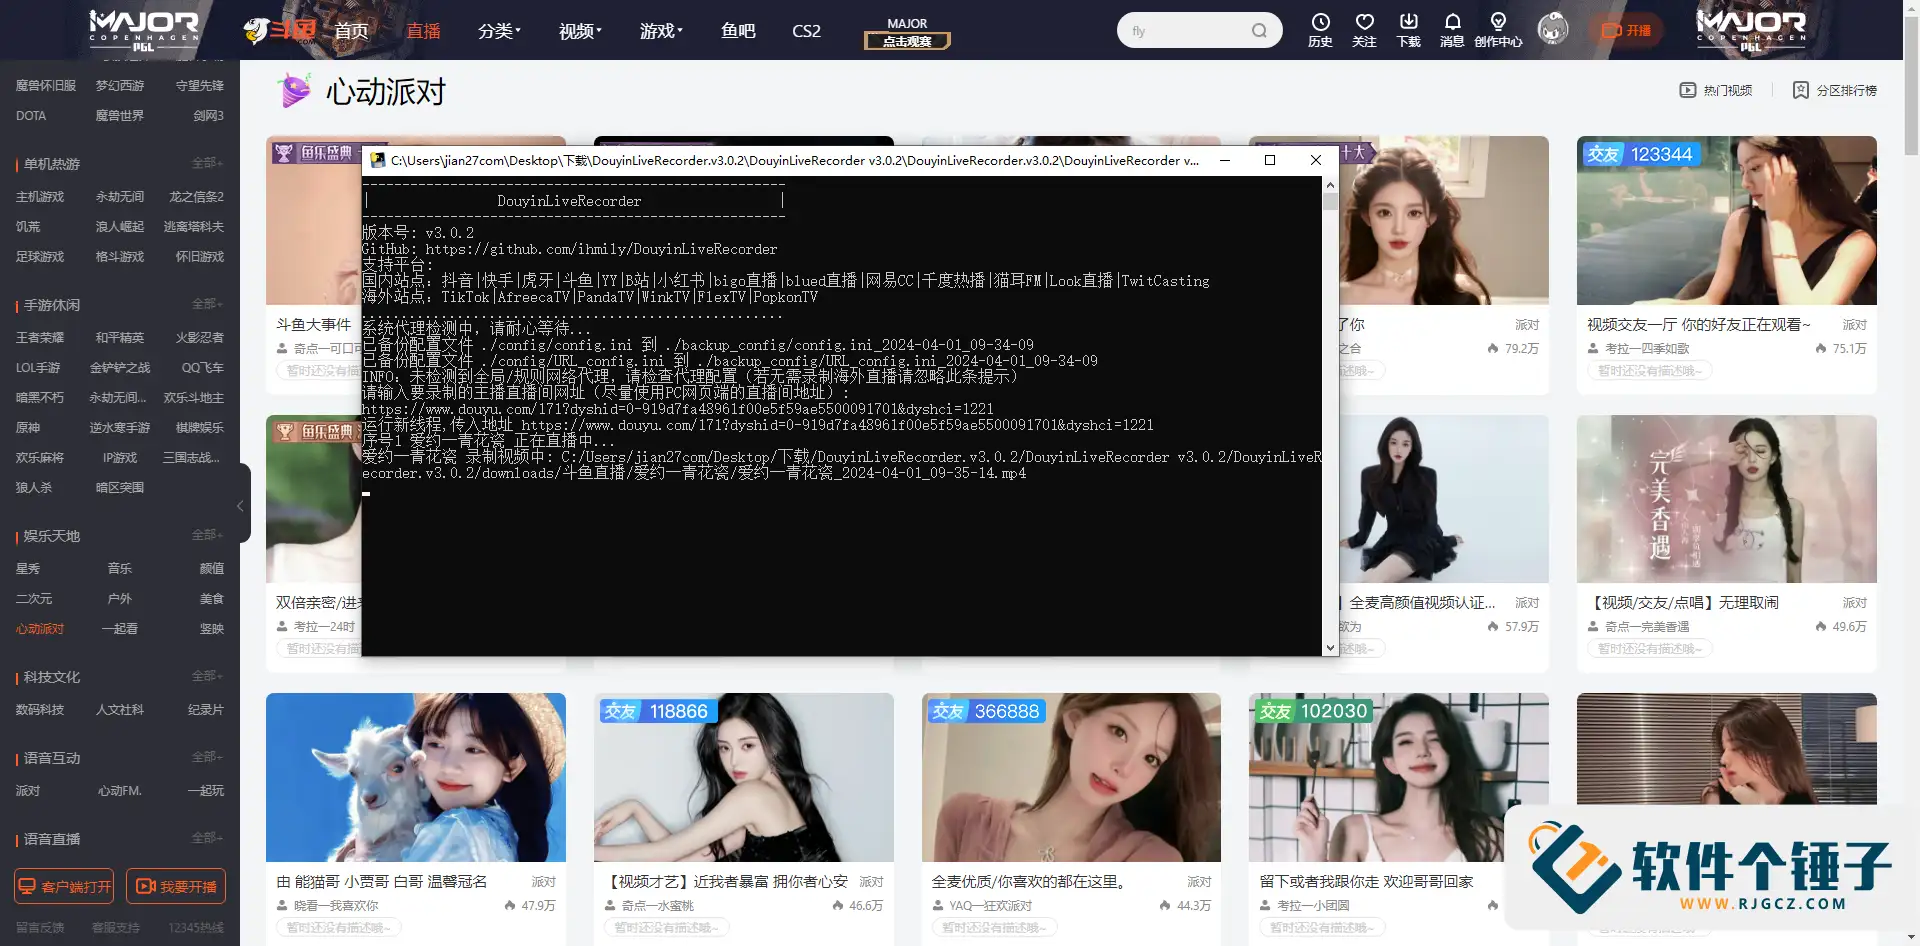The height and width of the screenshot is (946, 1920).
Task: Open the 123344 交友 stream thumbnail
Action: click(x=1726, y=220)
